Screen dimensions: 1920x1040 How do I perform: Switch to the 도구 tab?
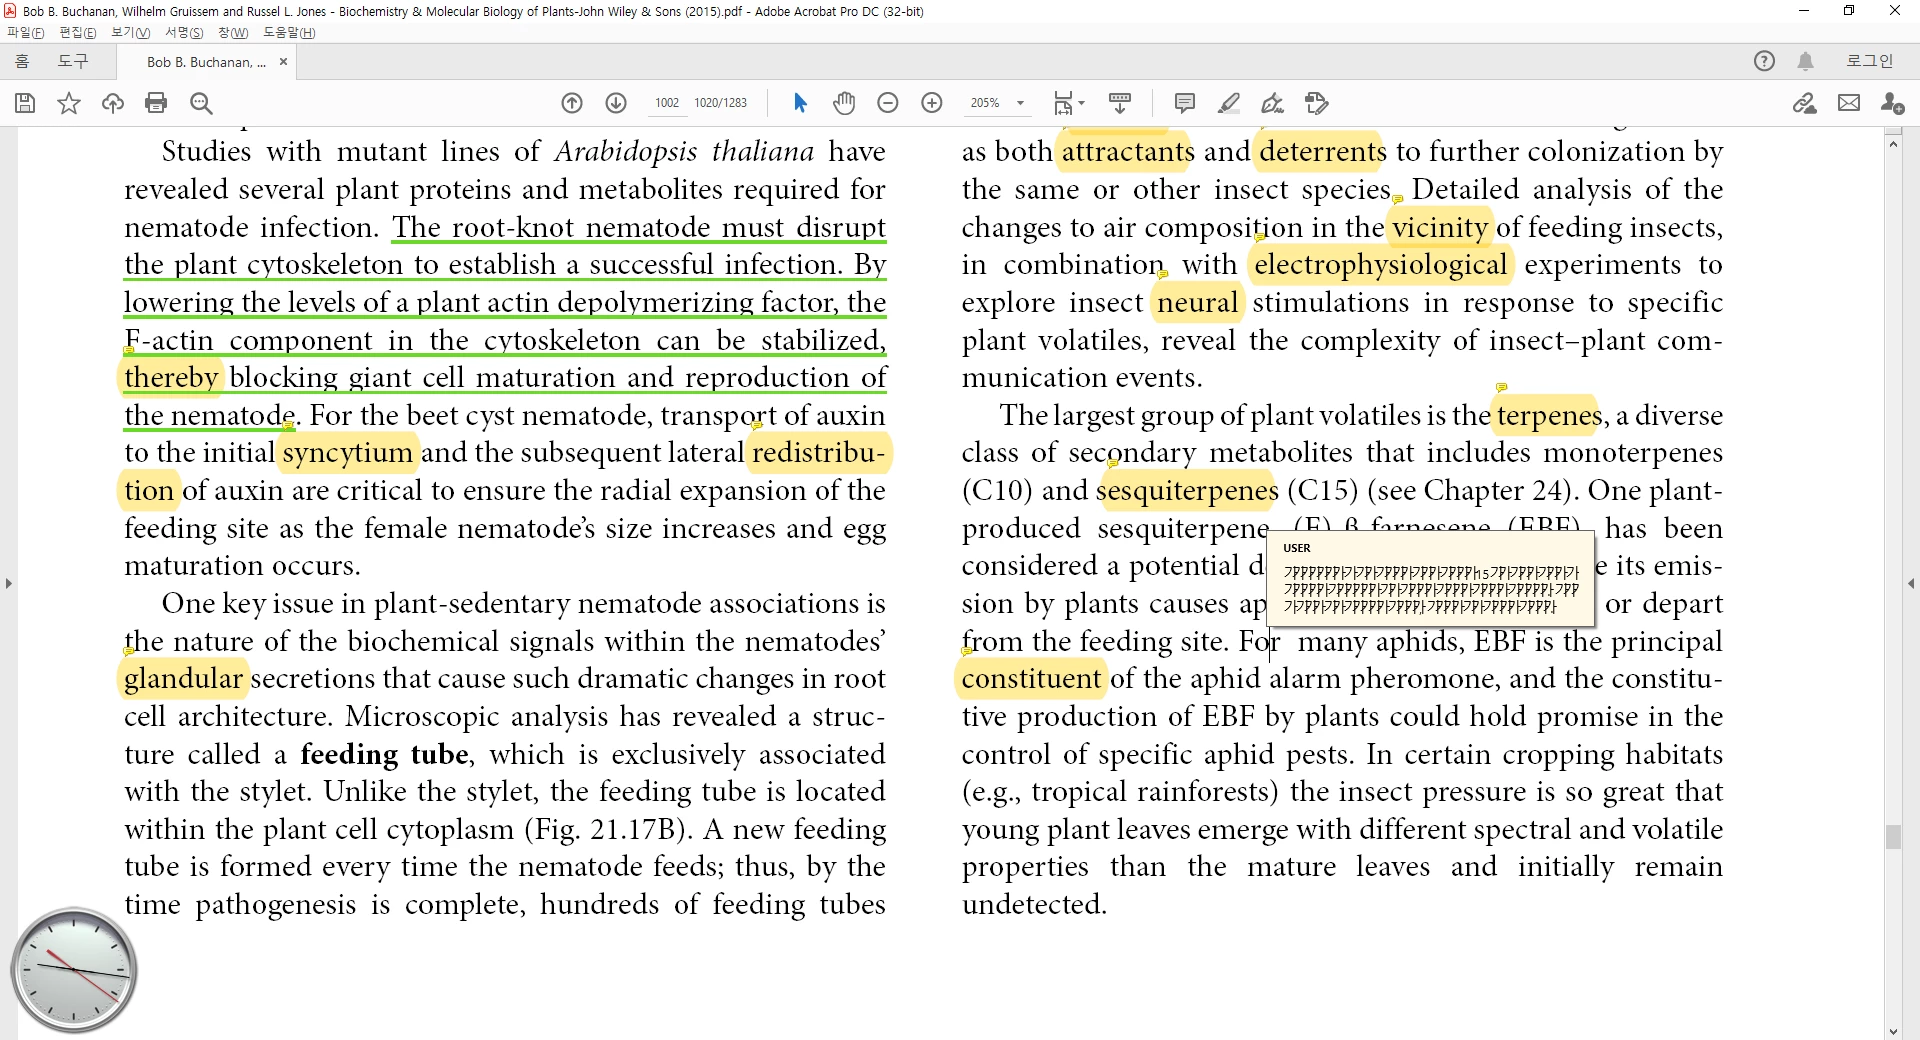[73, 61]
